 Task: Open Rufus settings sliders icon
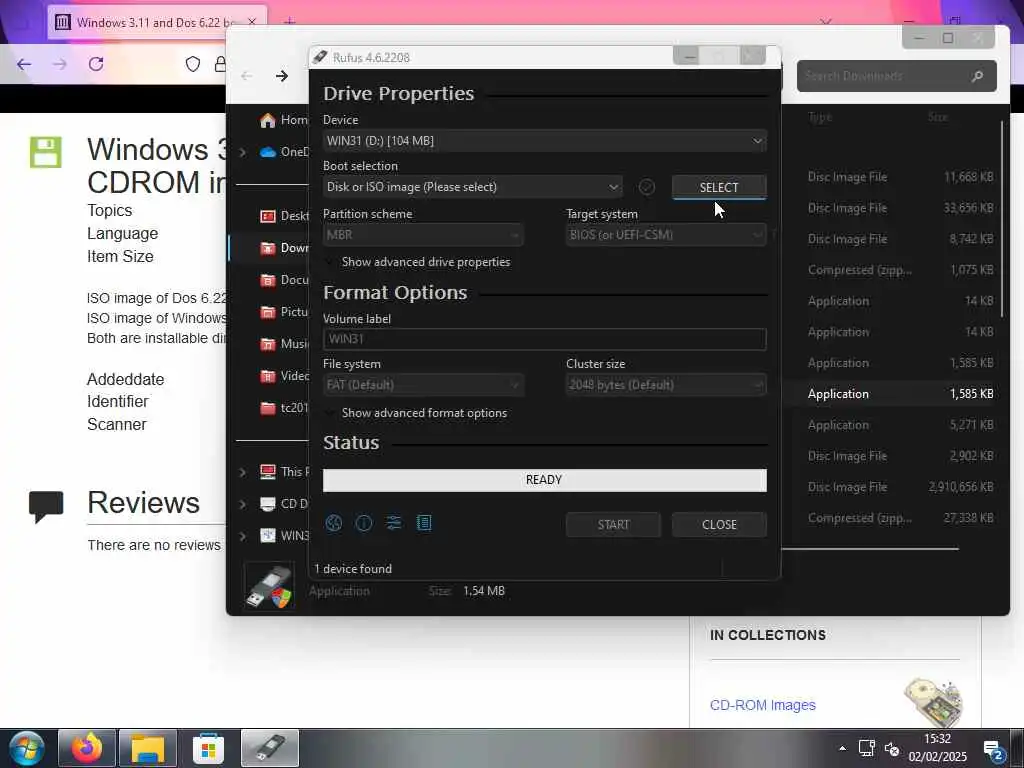[x=394, y=523]
